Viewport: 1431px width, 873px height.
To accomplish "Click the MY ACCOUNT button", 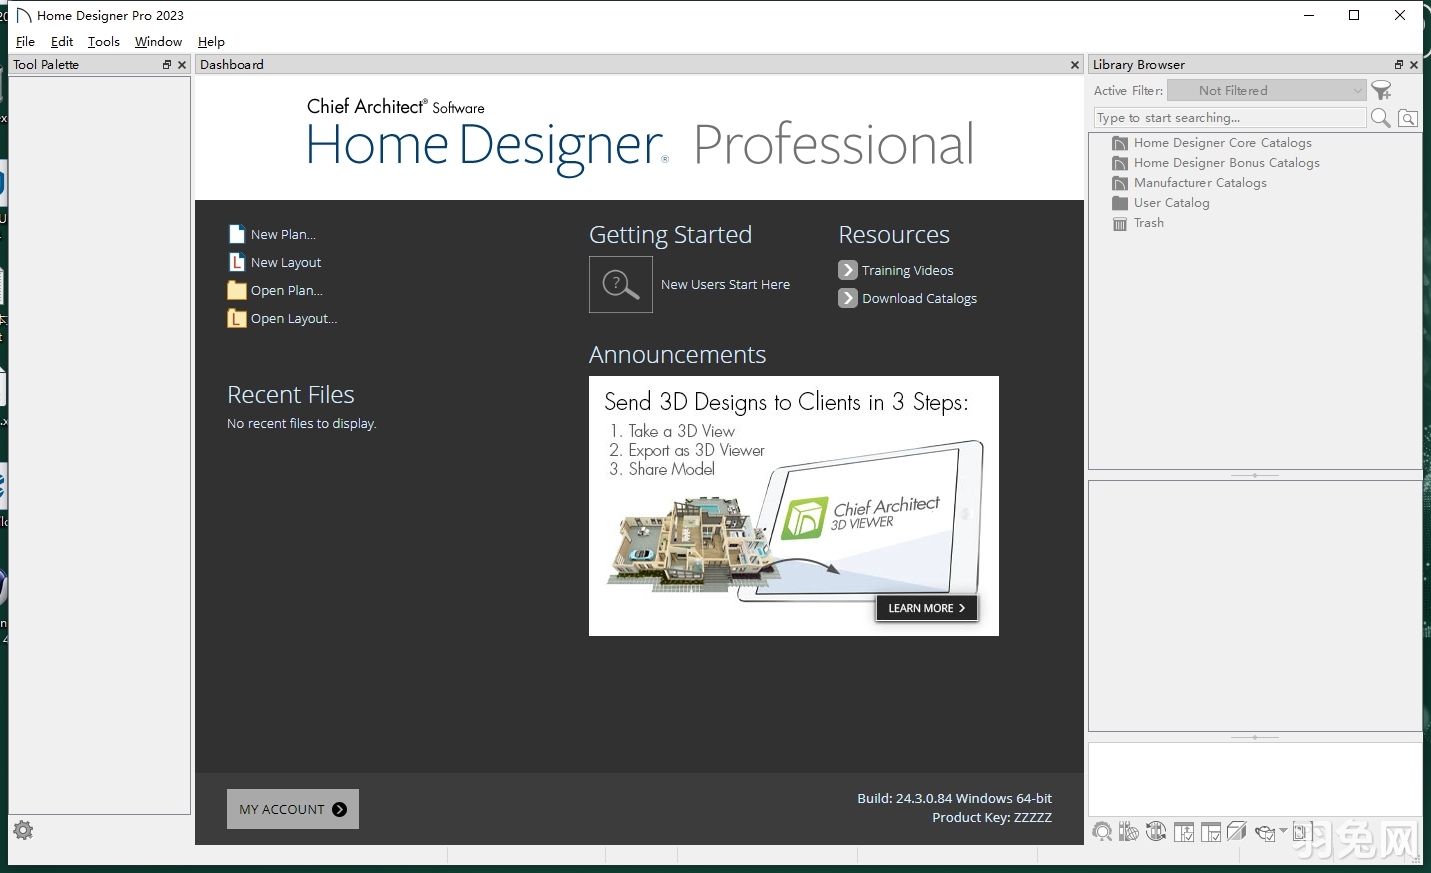I will coord(292,809).
